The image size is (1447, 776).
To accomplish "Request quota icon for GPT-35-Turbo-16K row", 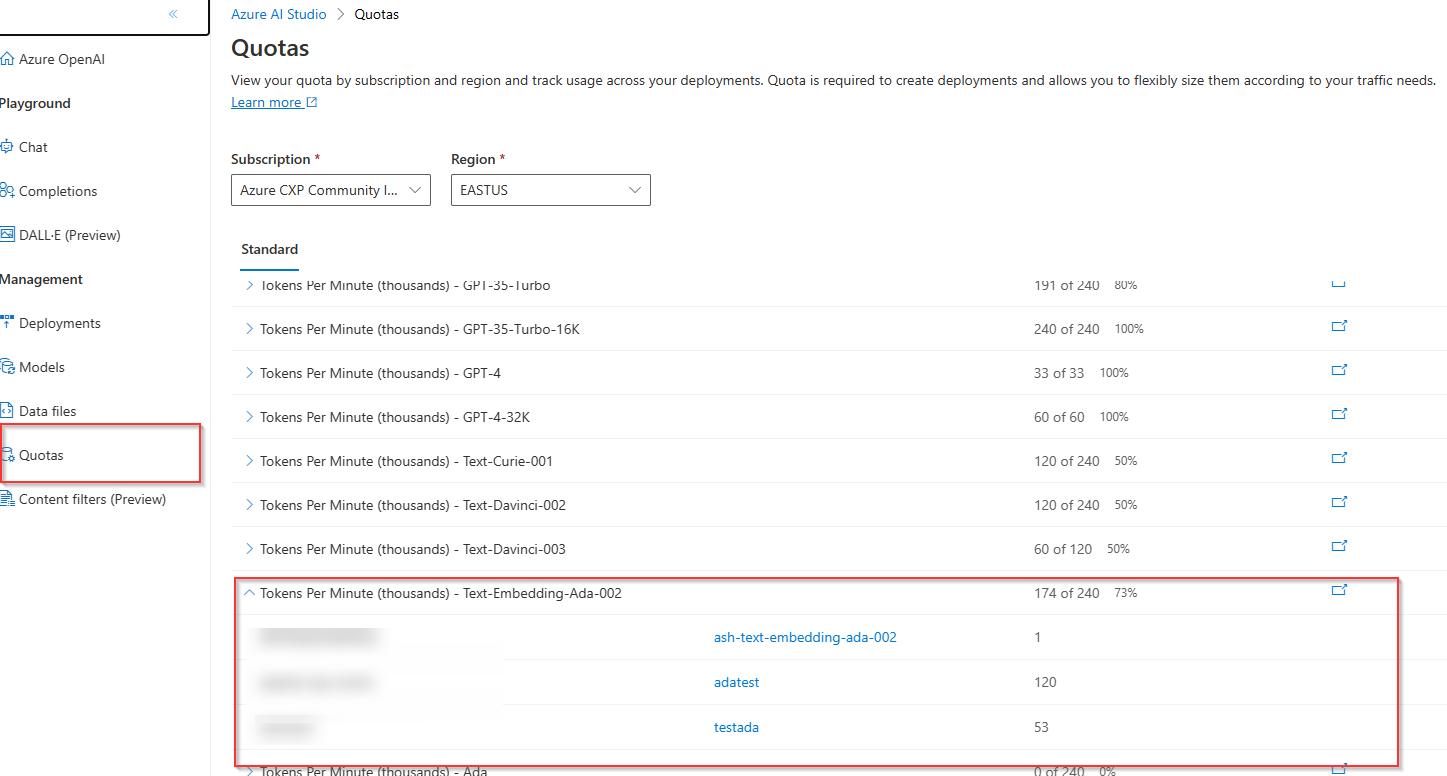I will click(x=1339, y=326).
